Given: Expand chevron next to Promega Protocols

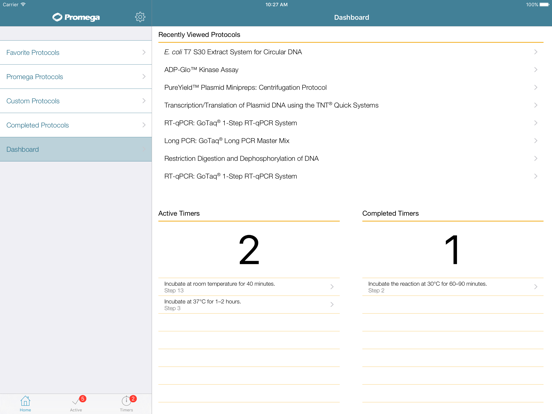Looking at the screenshot, I should click(x=144, y=77).
